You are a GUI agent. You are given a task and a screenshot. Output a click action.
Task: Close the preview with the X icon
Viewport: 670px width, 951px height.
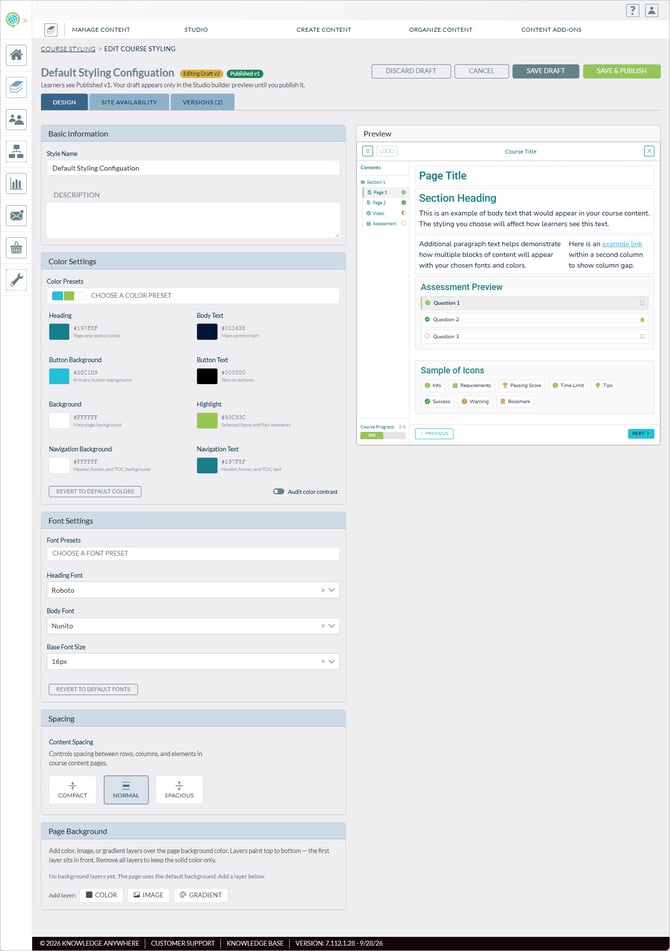point(649,151)
